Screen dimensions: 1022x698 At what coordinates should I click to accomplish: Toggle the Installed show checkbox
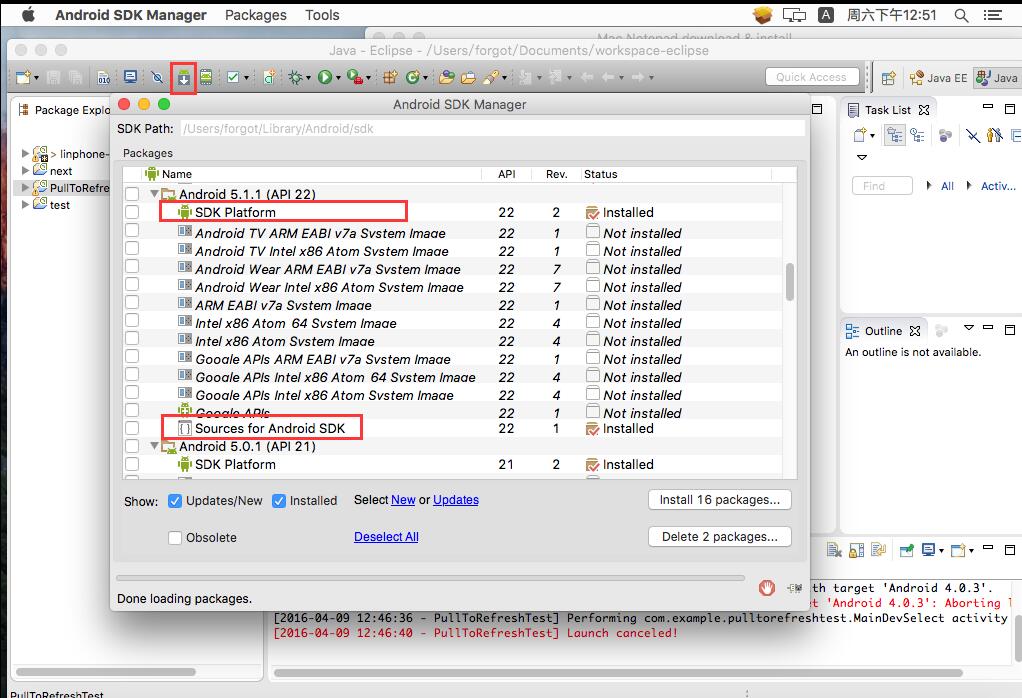pyautogui.click(x=279, y=501)
